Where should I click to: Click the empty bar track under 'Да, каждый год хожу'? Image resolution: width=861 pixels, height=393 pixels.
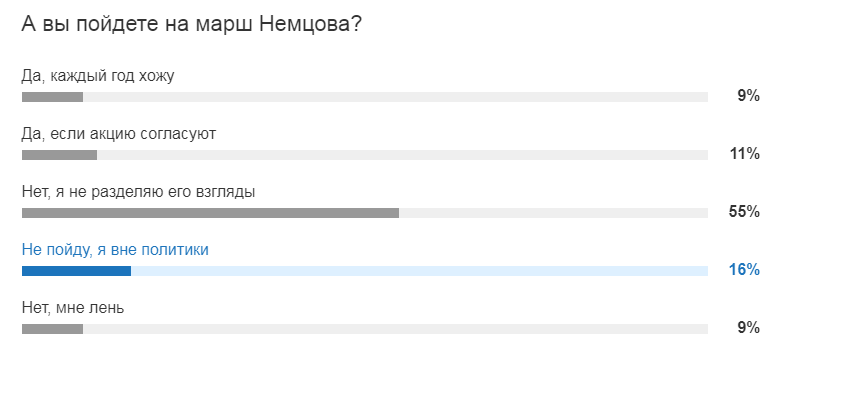coord(395,97)
